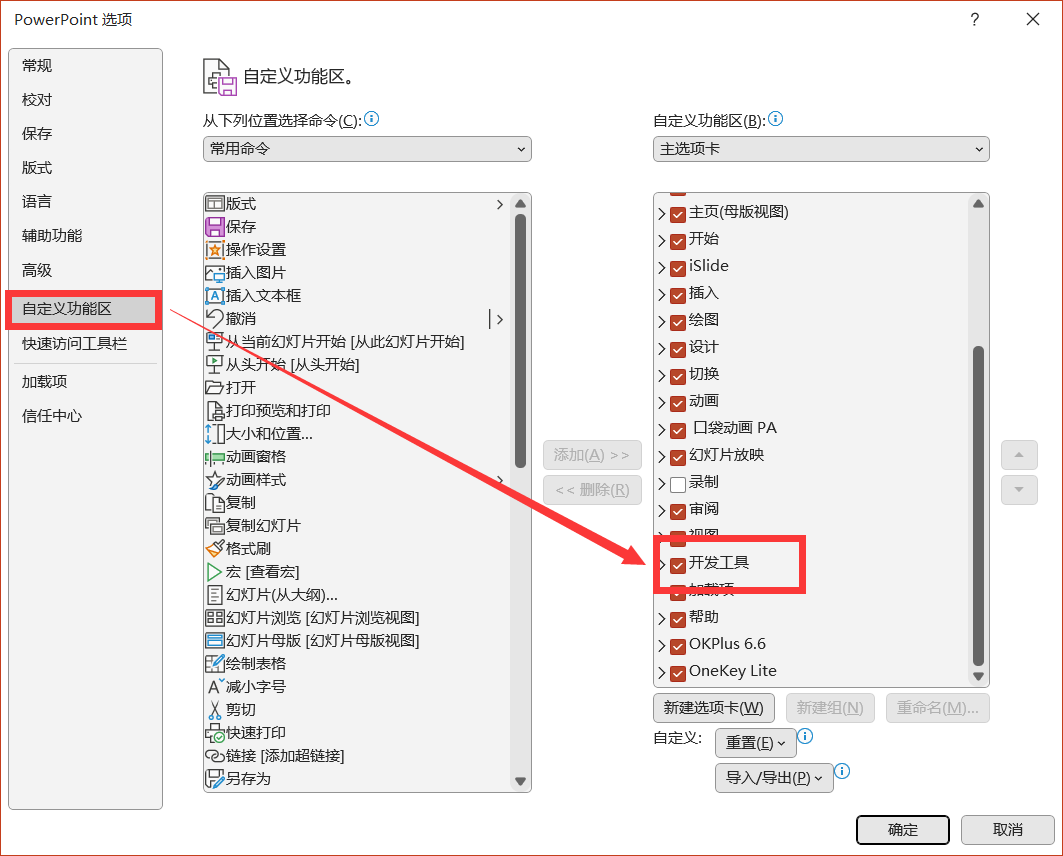The image size is (1063, 856).
Task: Open the 快速访问工具栏 settings page
Action: pyautogui.click(x=75, y=344)
